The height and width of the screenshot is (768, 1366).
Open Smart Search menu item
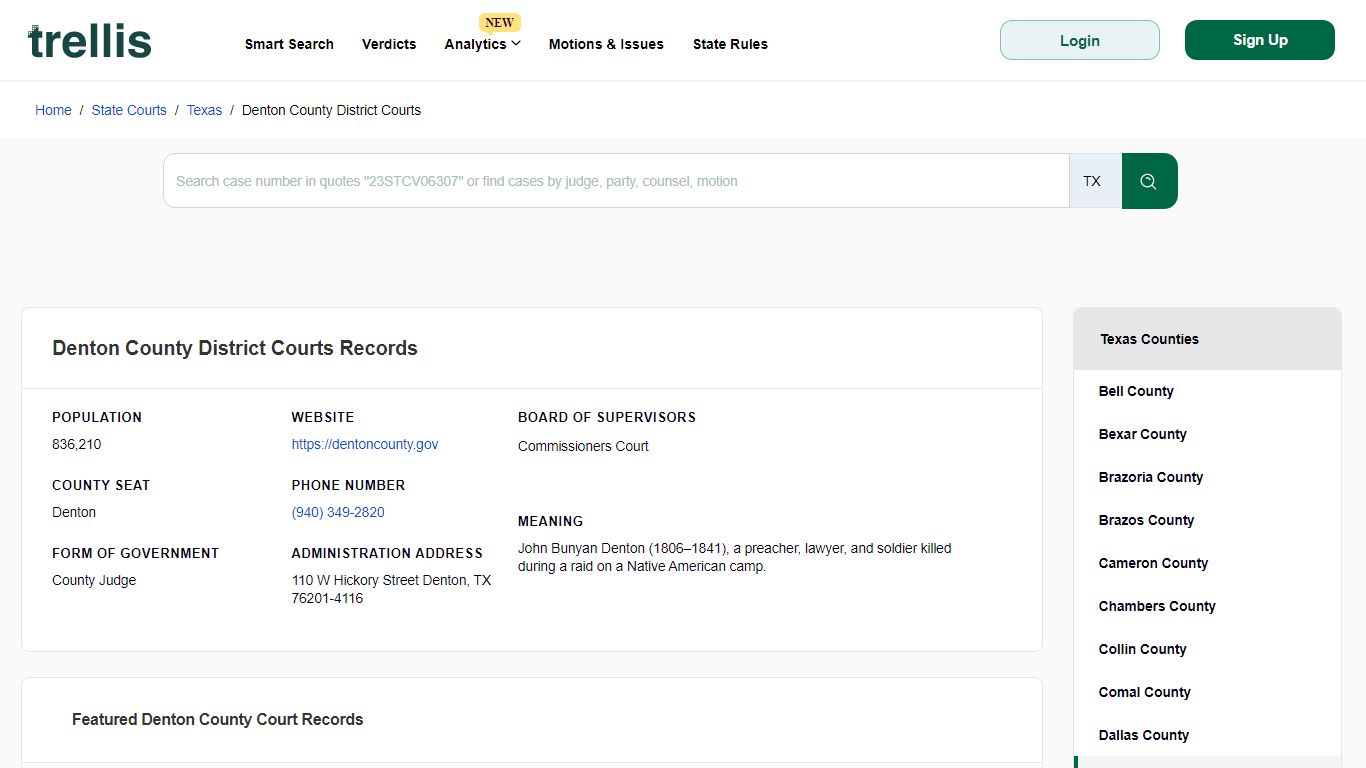click(289, 44)
